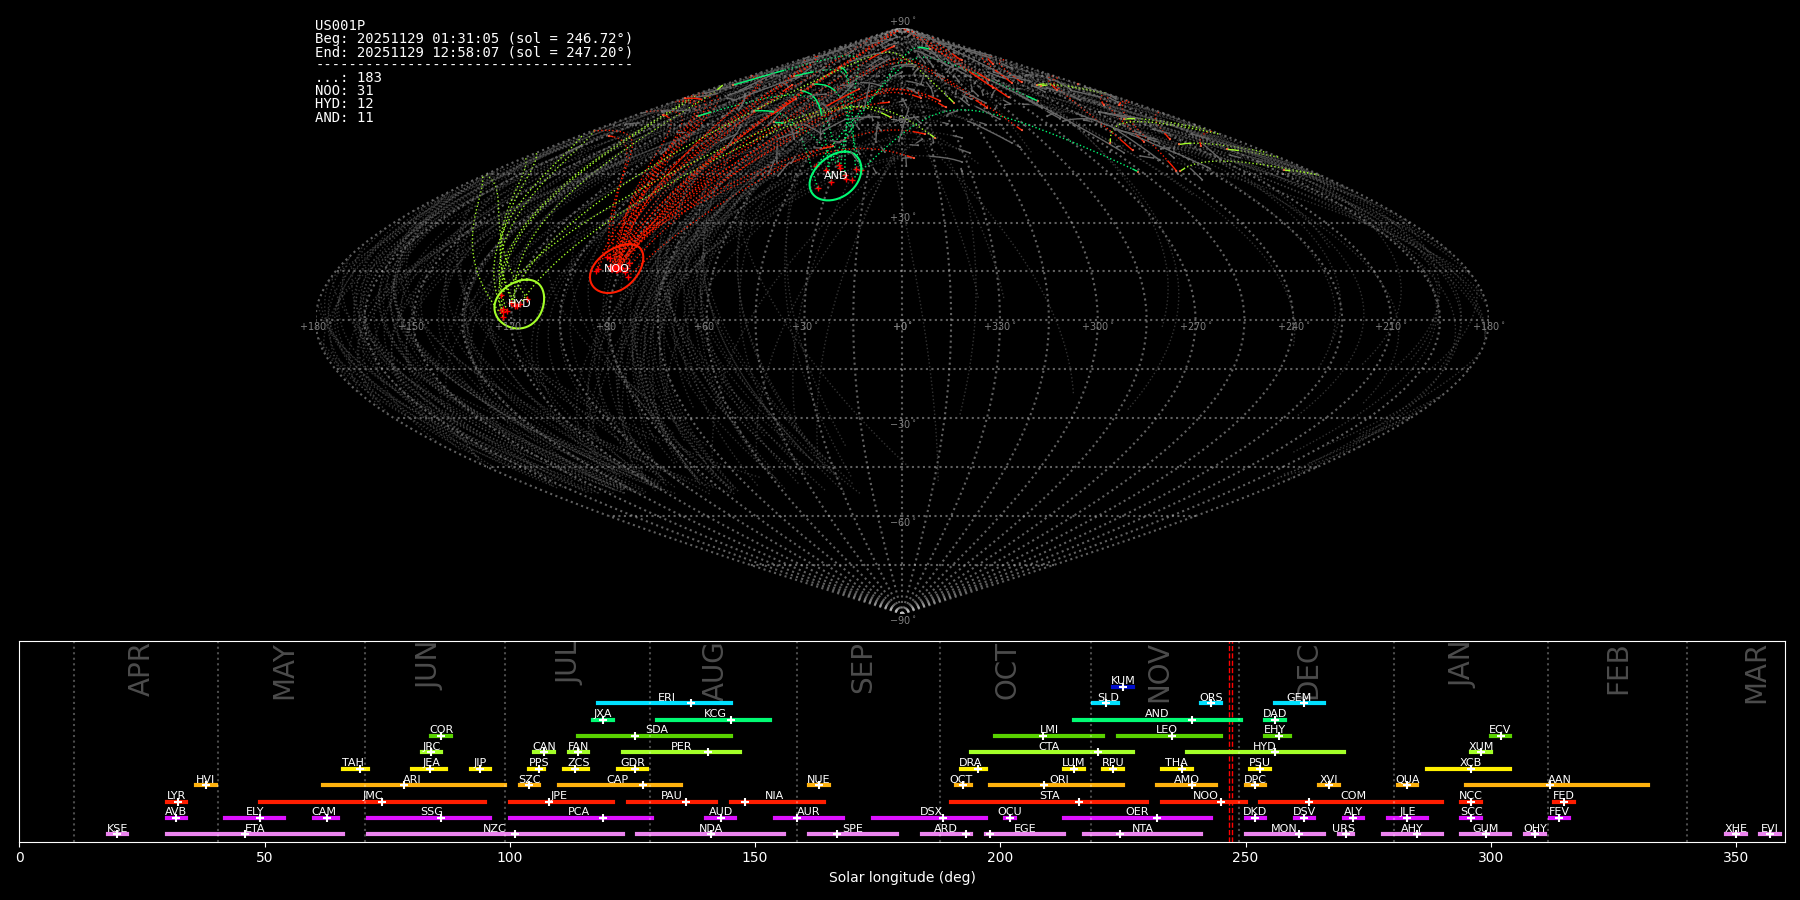Select the QUA shower label
The image size is (1800, 900).
(x=1408, y=780)
